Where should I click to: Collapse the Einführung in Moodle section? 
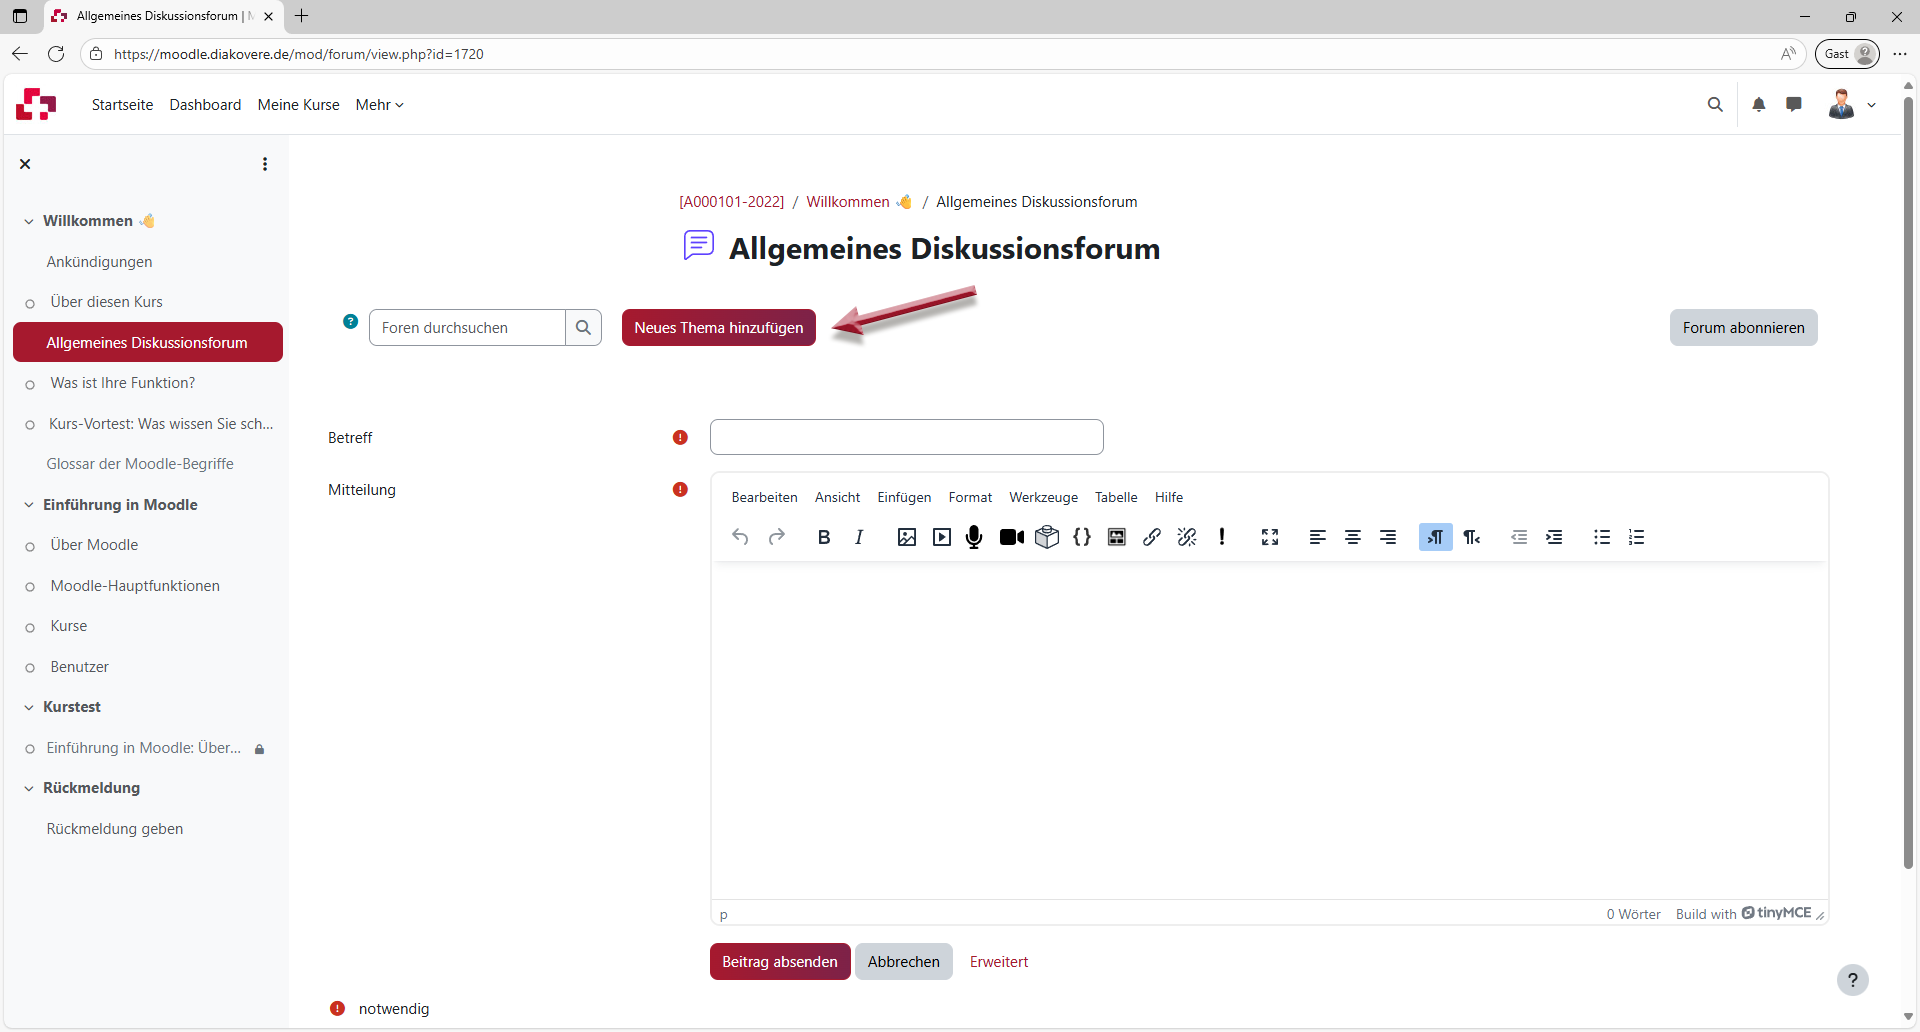(x=29, y=505)
